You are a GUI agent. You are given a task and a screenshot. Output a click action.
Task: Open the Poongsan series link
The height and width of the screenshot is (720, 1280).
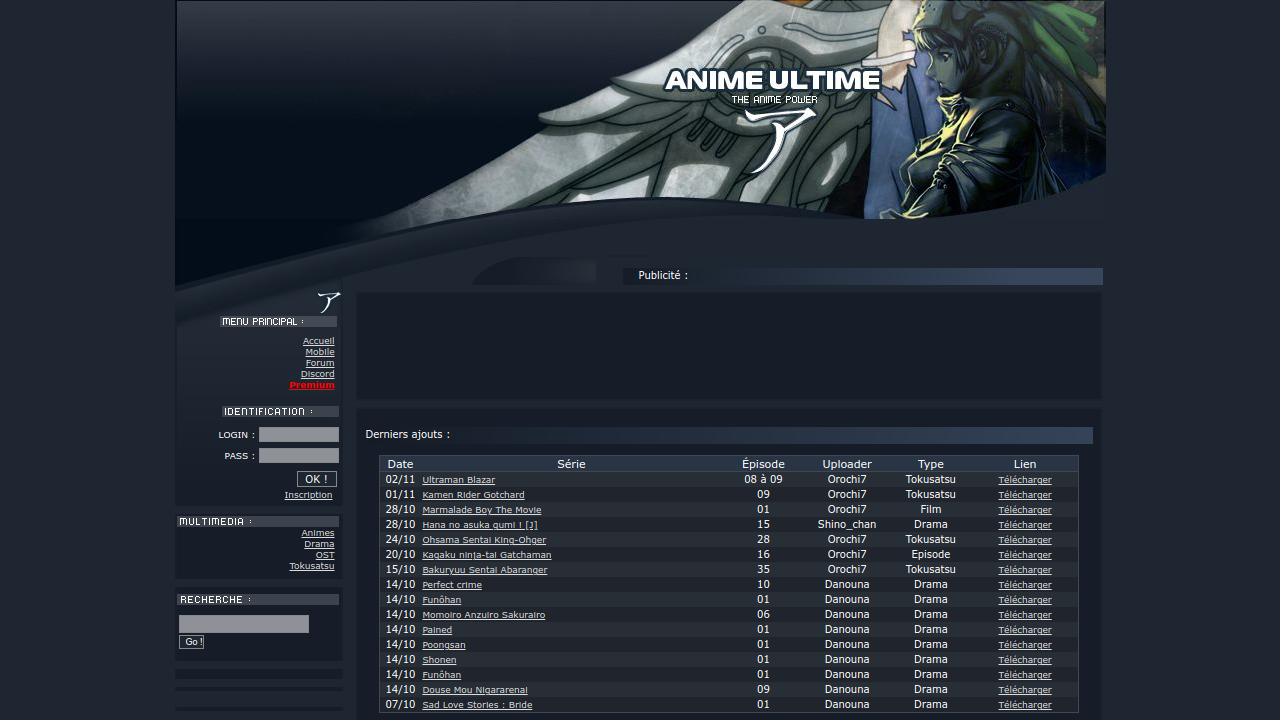pyautogui.click(x=444, y=645)
